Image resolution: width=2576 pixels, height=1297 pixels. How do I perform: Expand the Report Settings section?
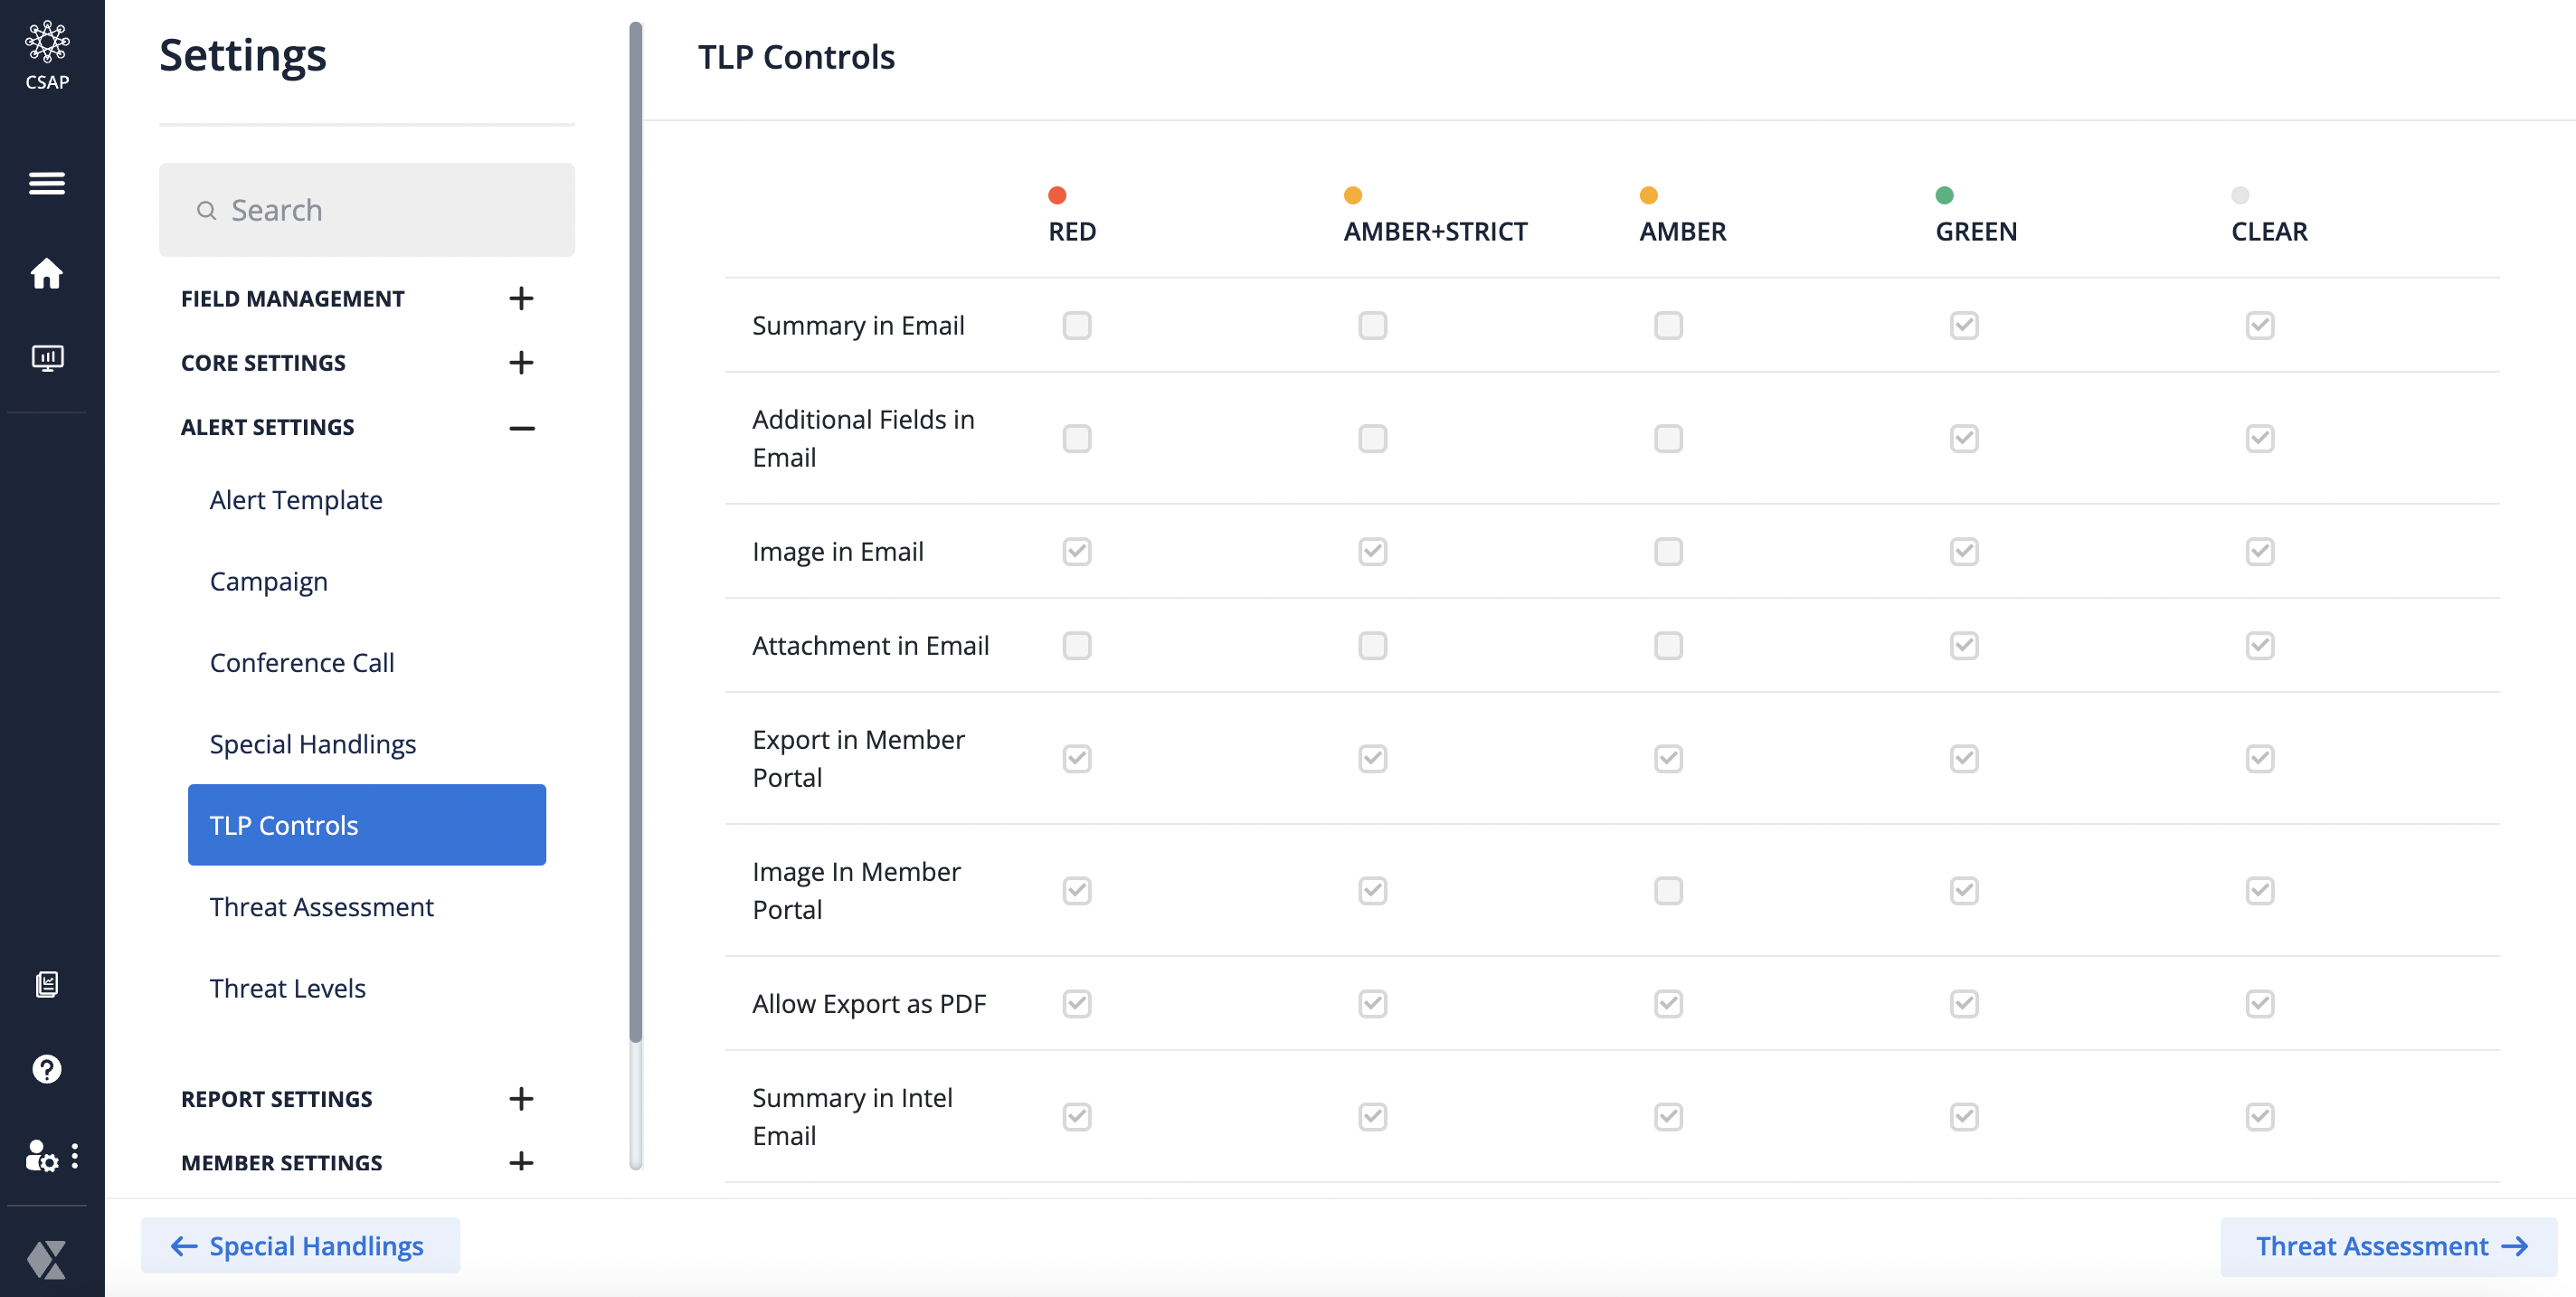(520, 1098)
